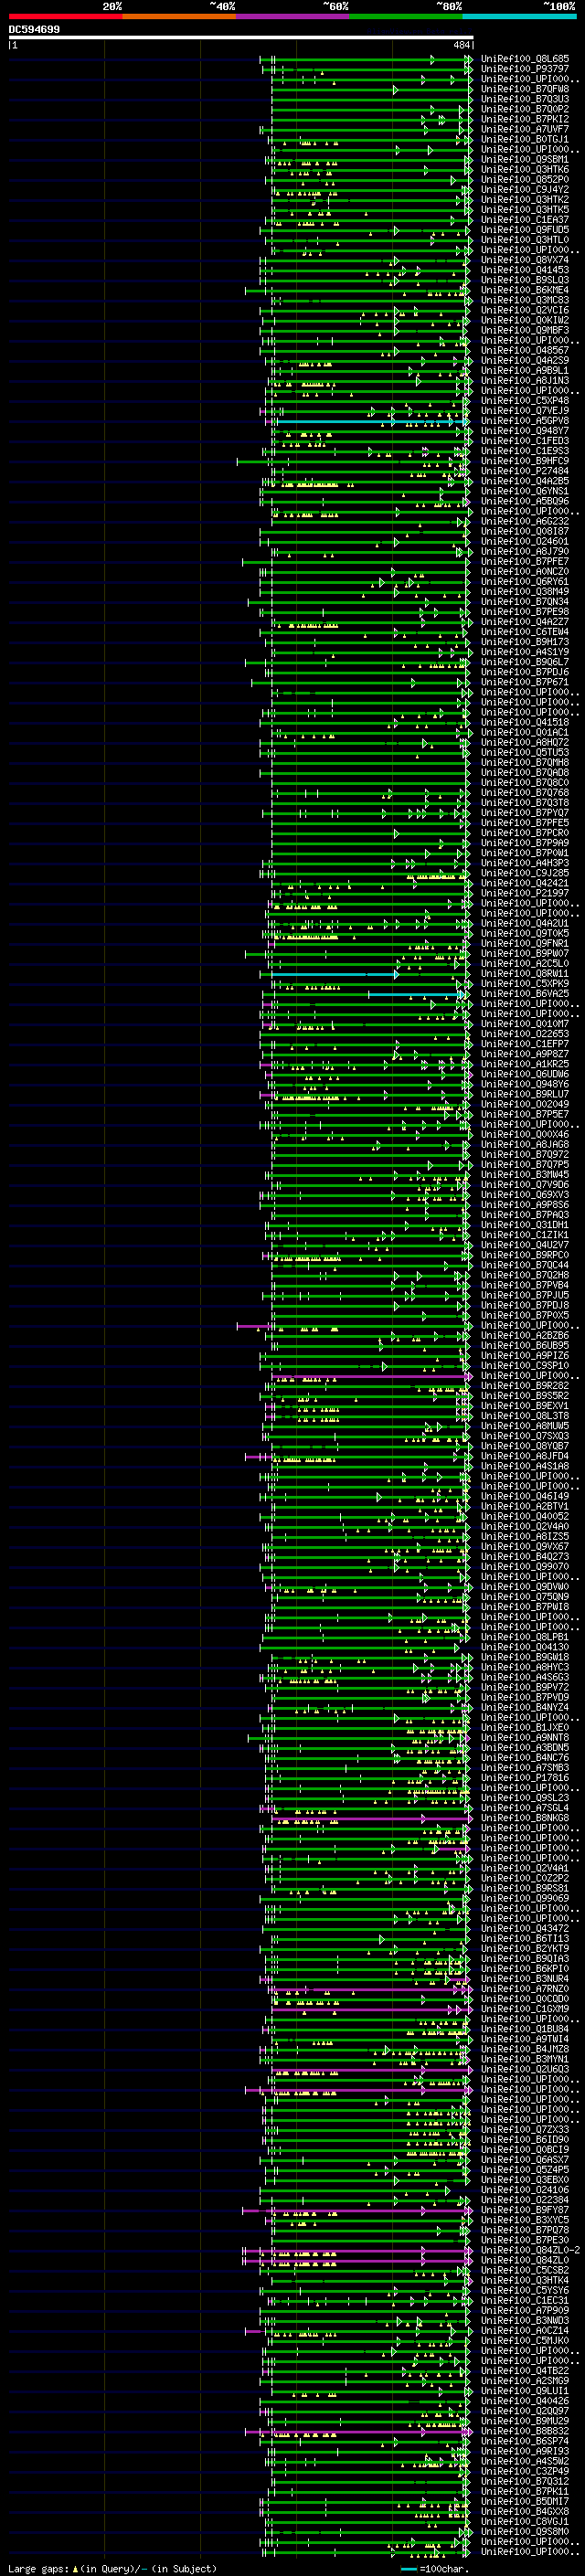Select subject label UniRef100_Q4TB22
The height and width of the screenshot is (2576, 585).
click(x=525, y=2370)
